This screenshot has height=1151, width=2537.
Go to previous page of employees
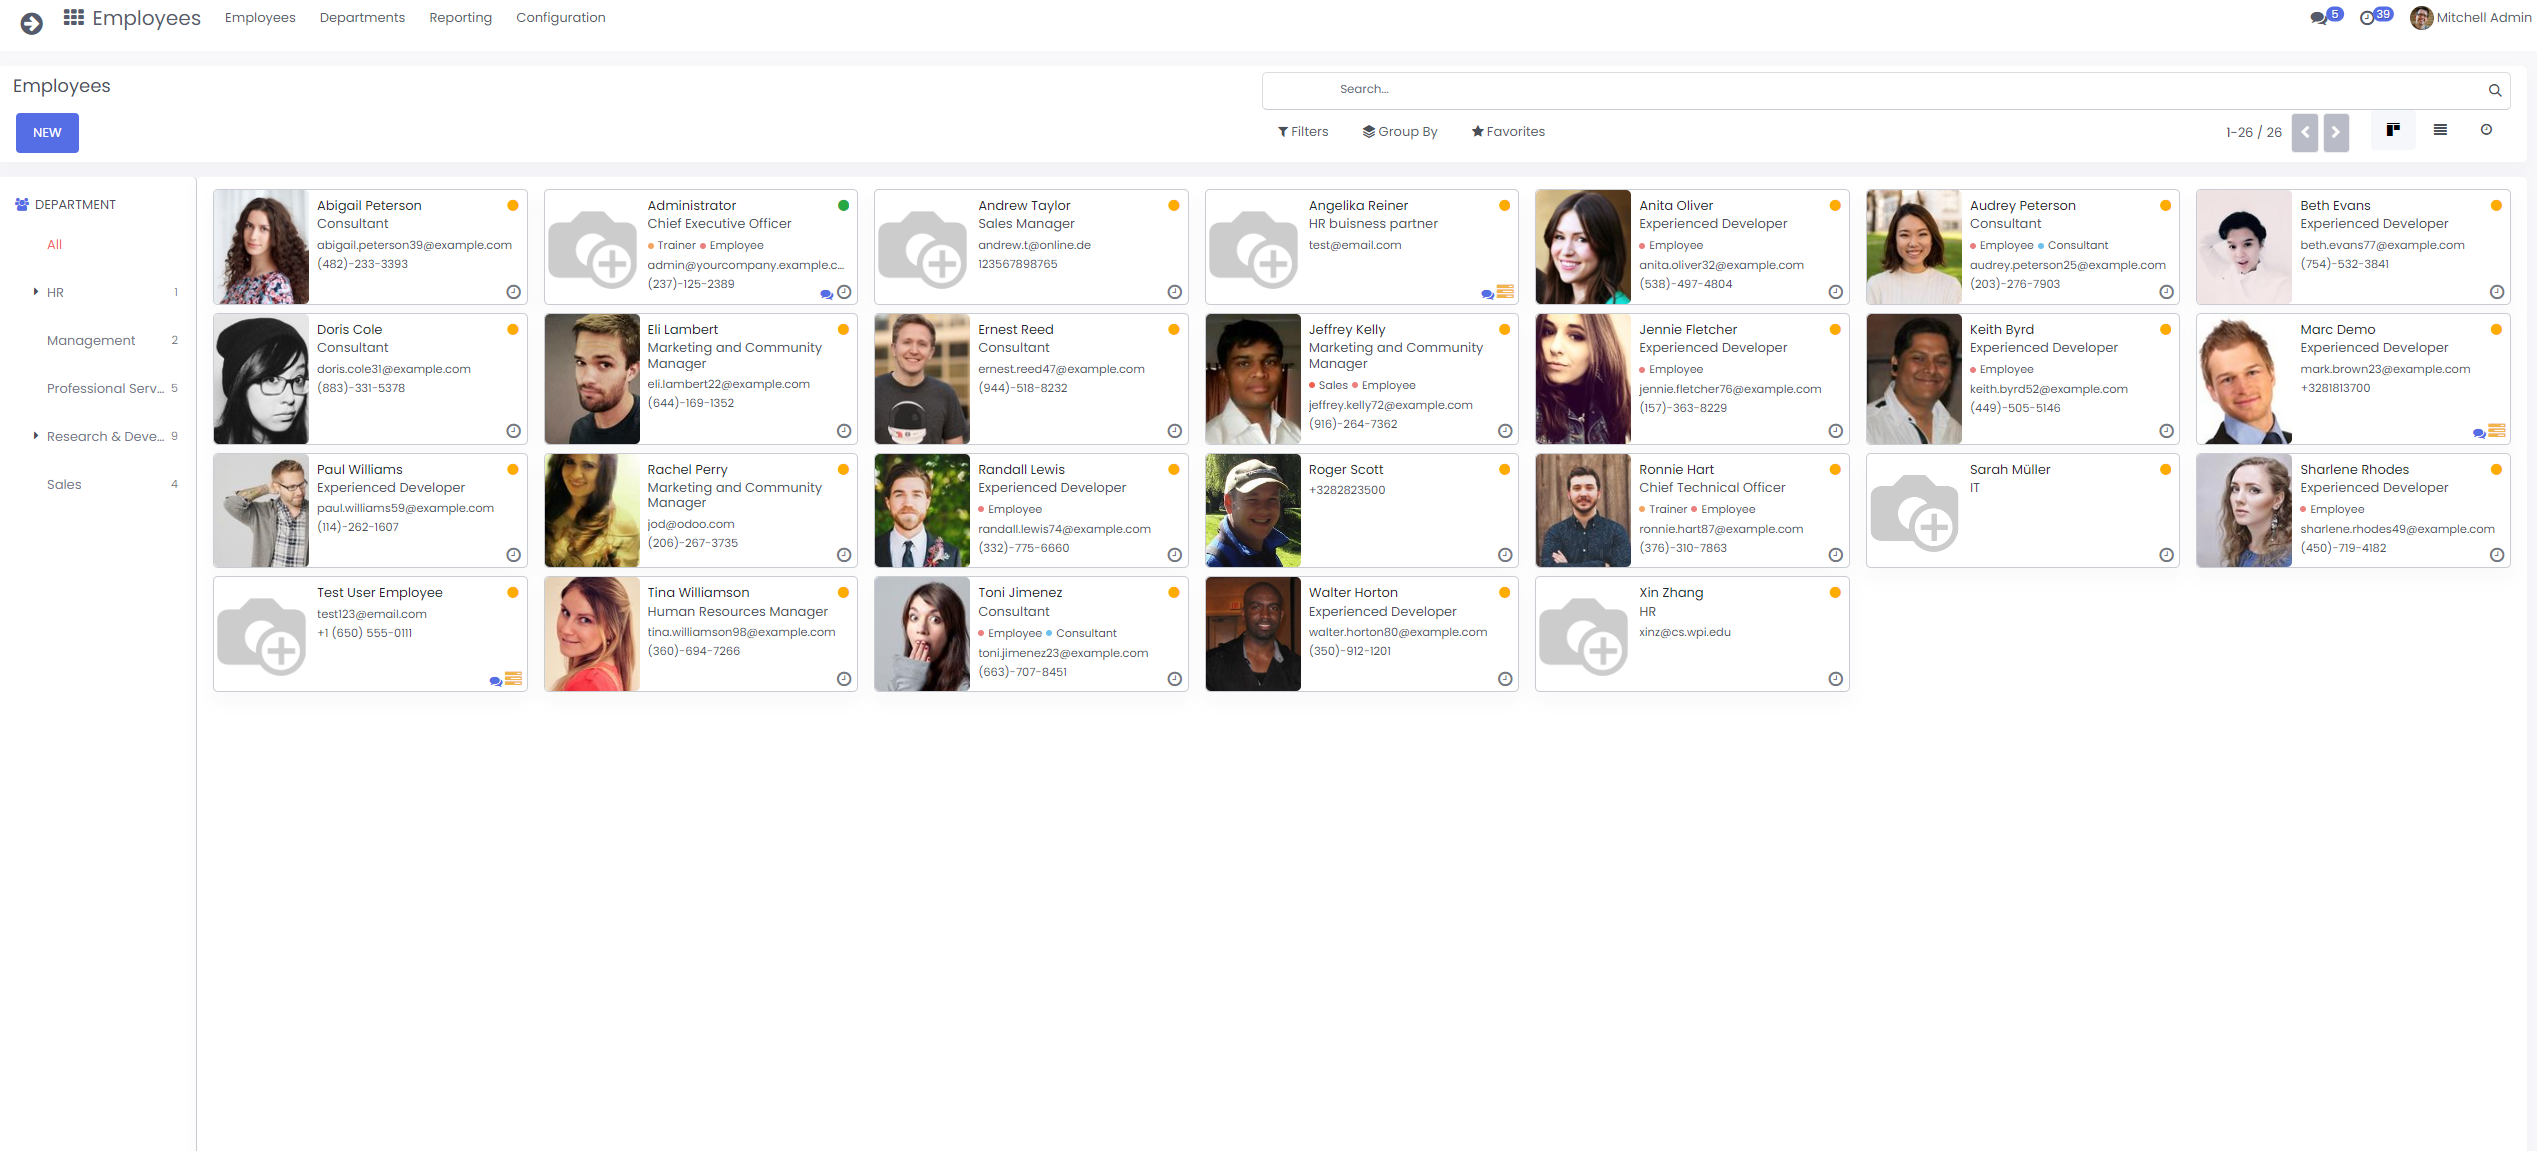(2305, 132)
